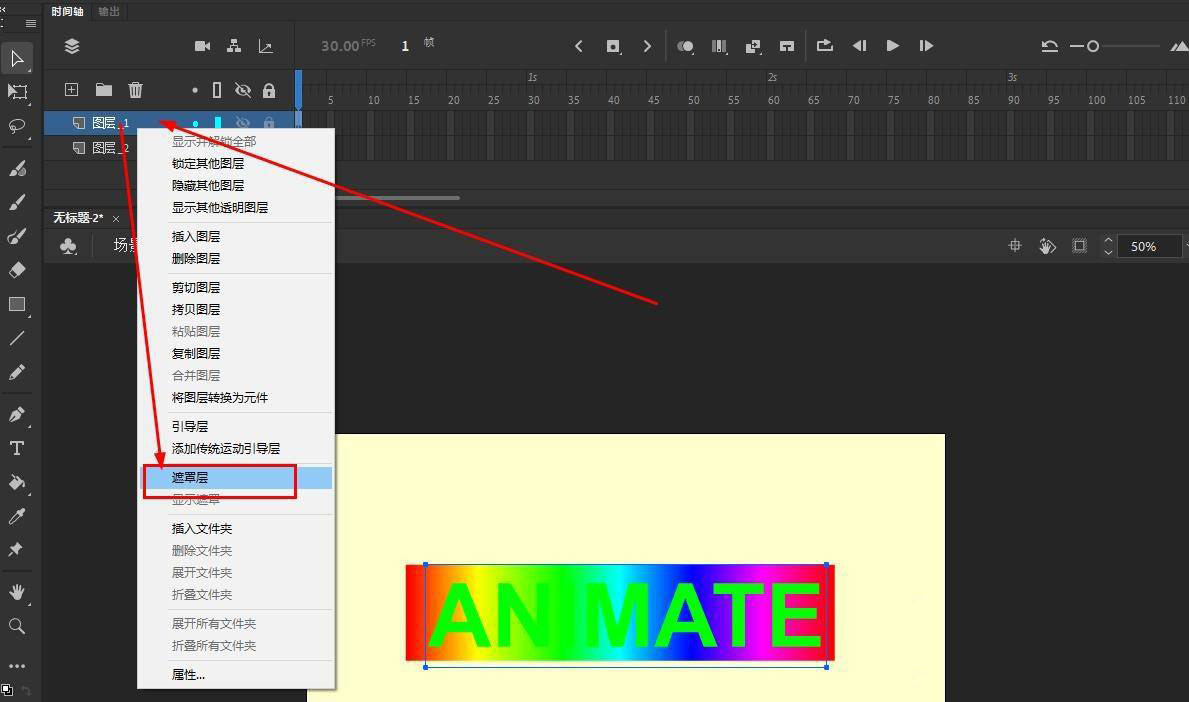
Task: Open the create tween options button
Action: [x=753, y=46]
